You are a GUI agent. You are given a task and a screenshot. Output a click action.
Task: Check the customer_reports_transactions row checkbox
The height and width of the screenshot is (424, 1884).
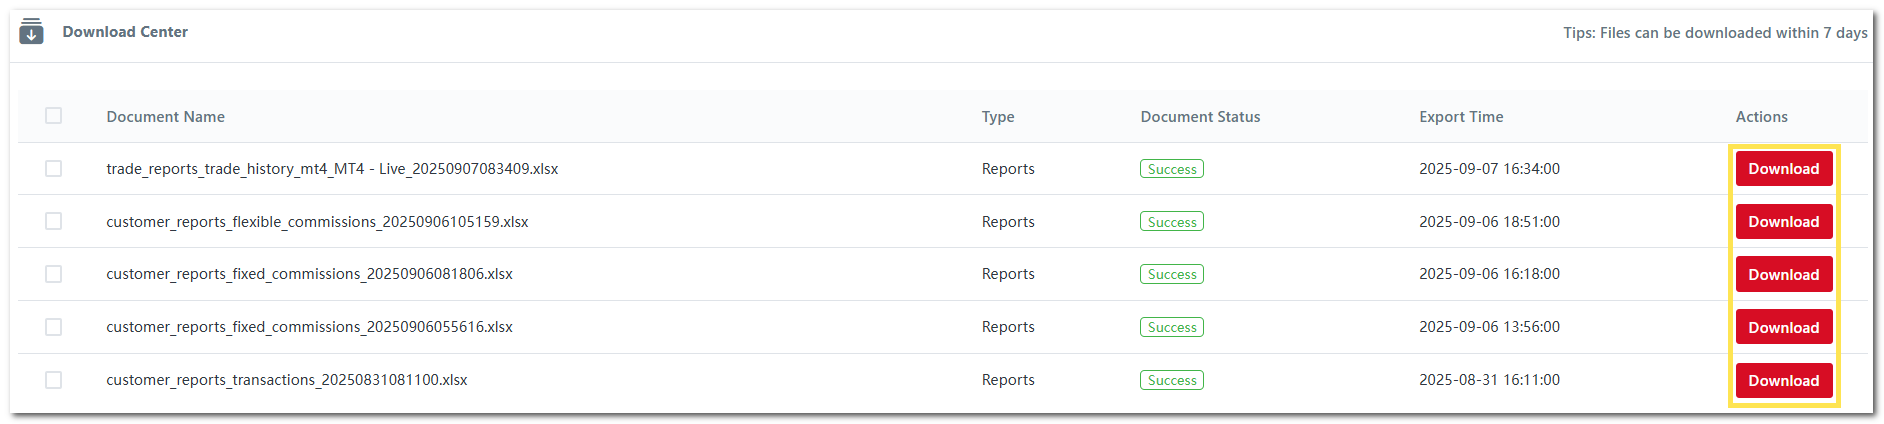click(x=54, y=380)
